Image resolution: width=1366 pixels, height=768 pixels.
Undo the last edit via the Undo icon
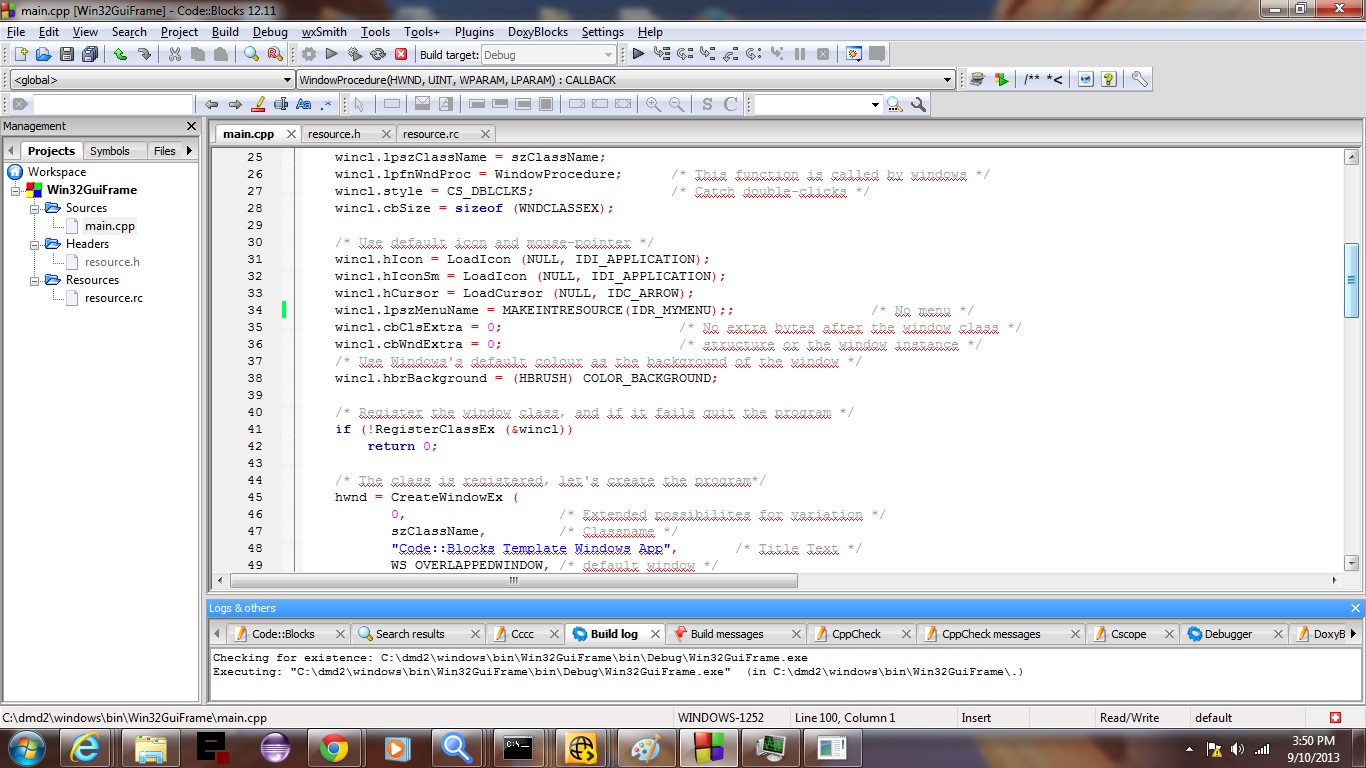(x=121, y=53)
